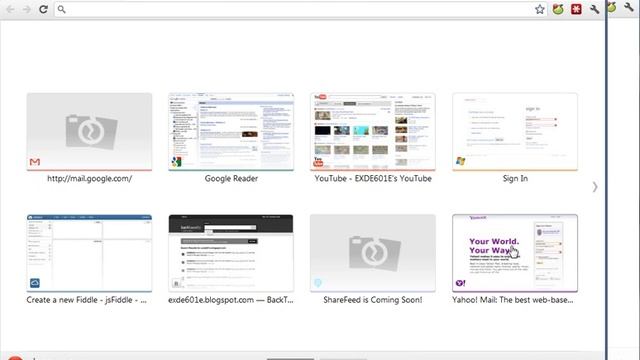Open the green face extension icon
This screenshot has height=360, width=640.
pos(558,9)
